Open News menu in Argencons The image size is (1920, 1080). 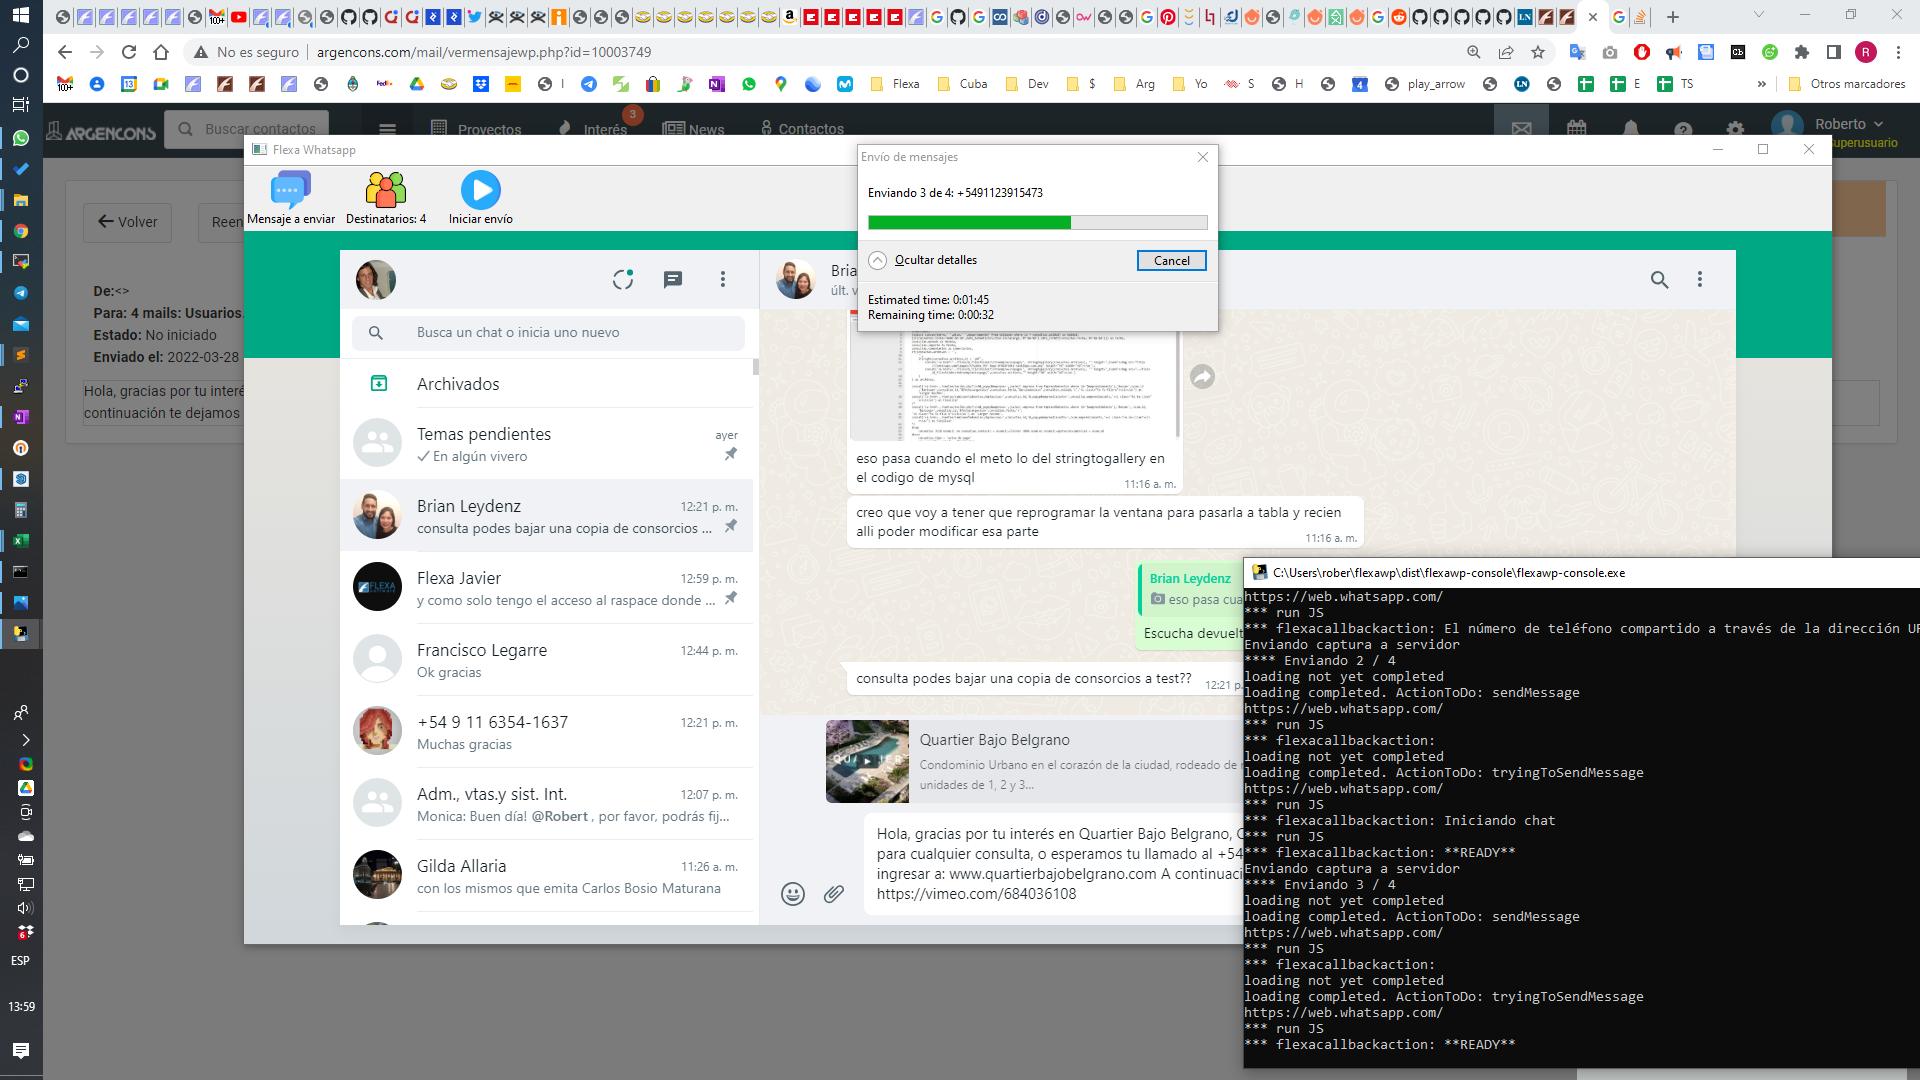(x=693, y=128)
